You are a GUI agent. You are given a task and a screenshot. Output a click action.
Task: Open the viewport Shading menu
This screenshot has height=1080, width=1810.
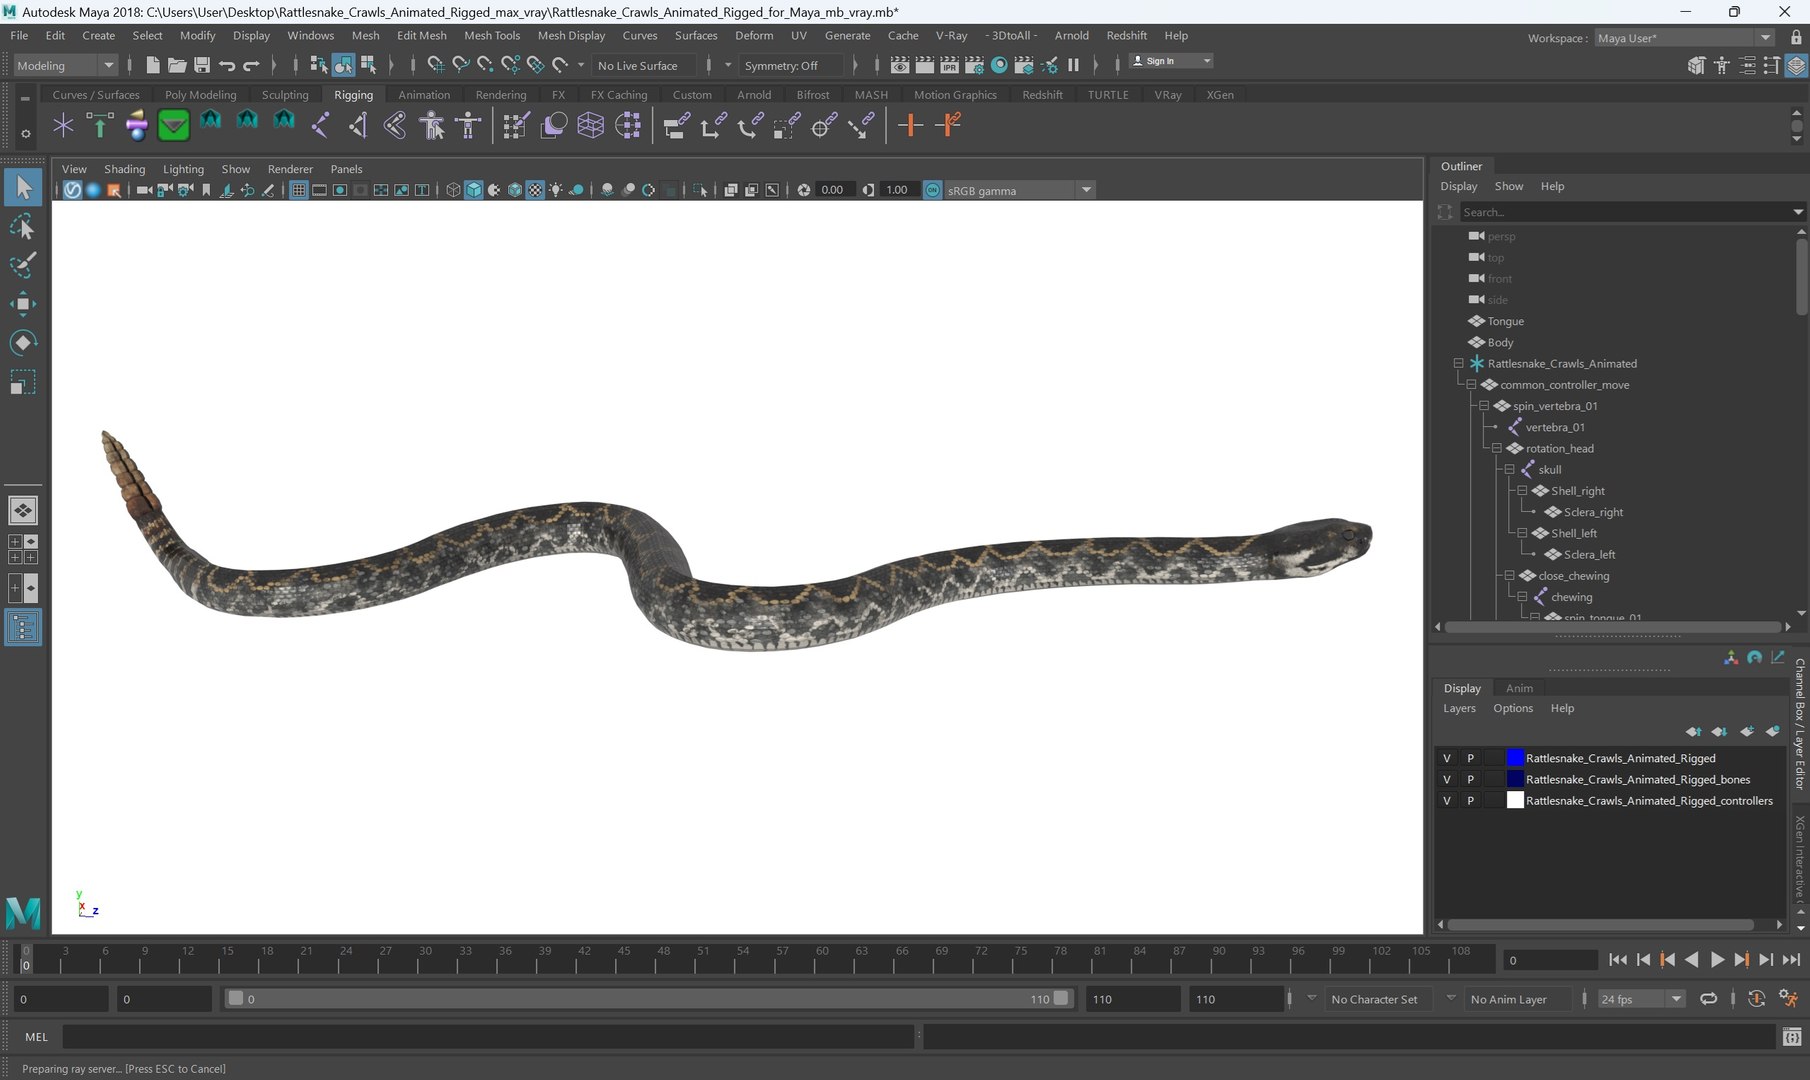pyautogui.click(x=124, y=169)
